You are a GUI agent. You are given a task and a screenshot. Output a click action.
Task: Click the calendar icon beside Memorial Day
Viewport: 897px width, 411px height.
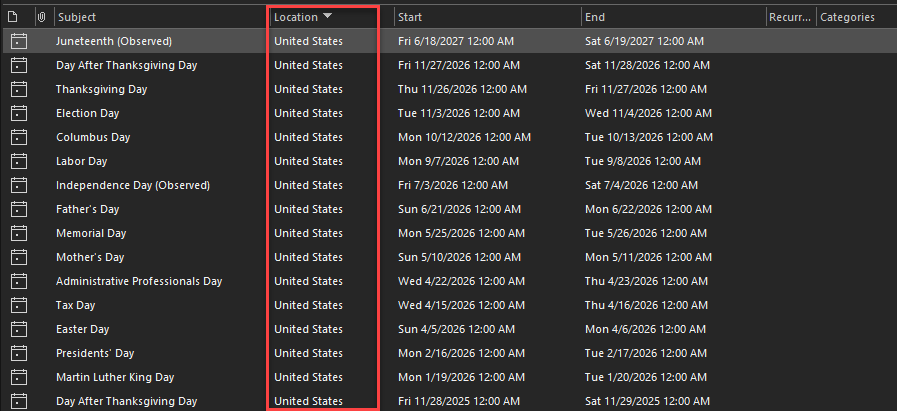pyautogui.click(x=18, y=233)
